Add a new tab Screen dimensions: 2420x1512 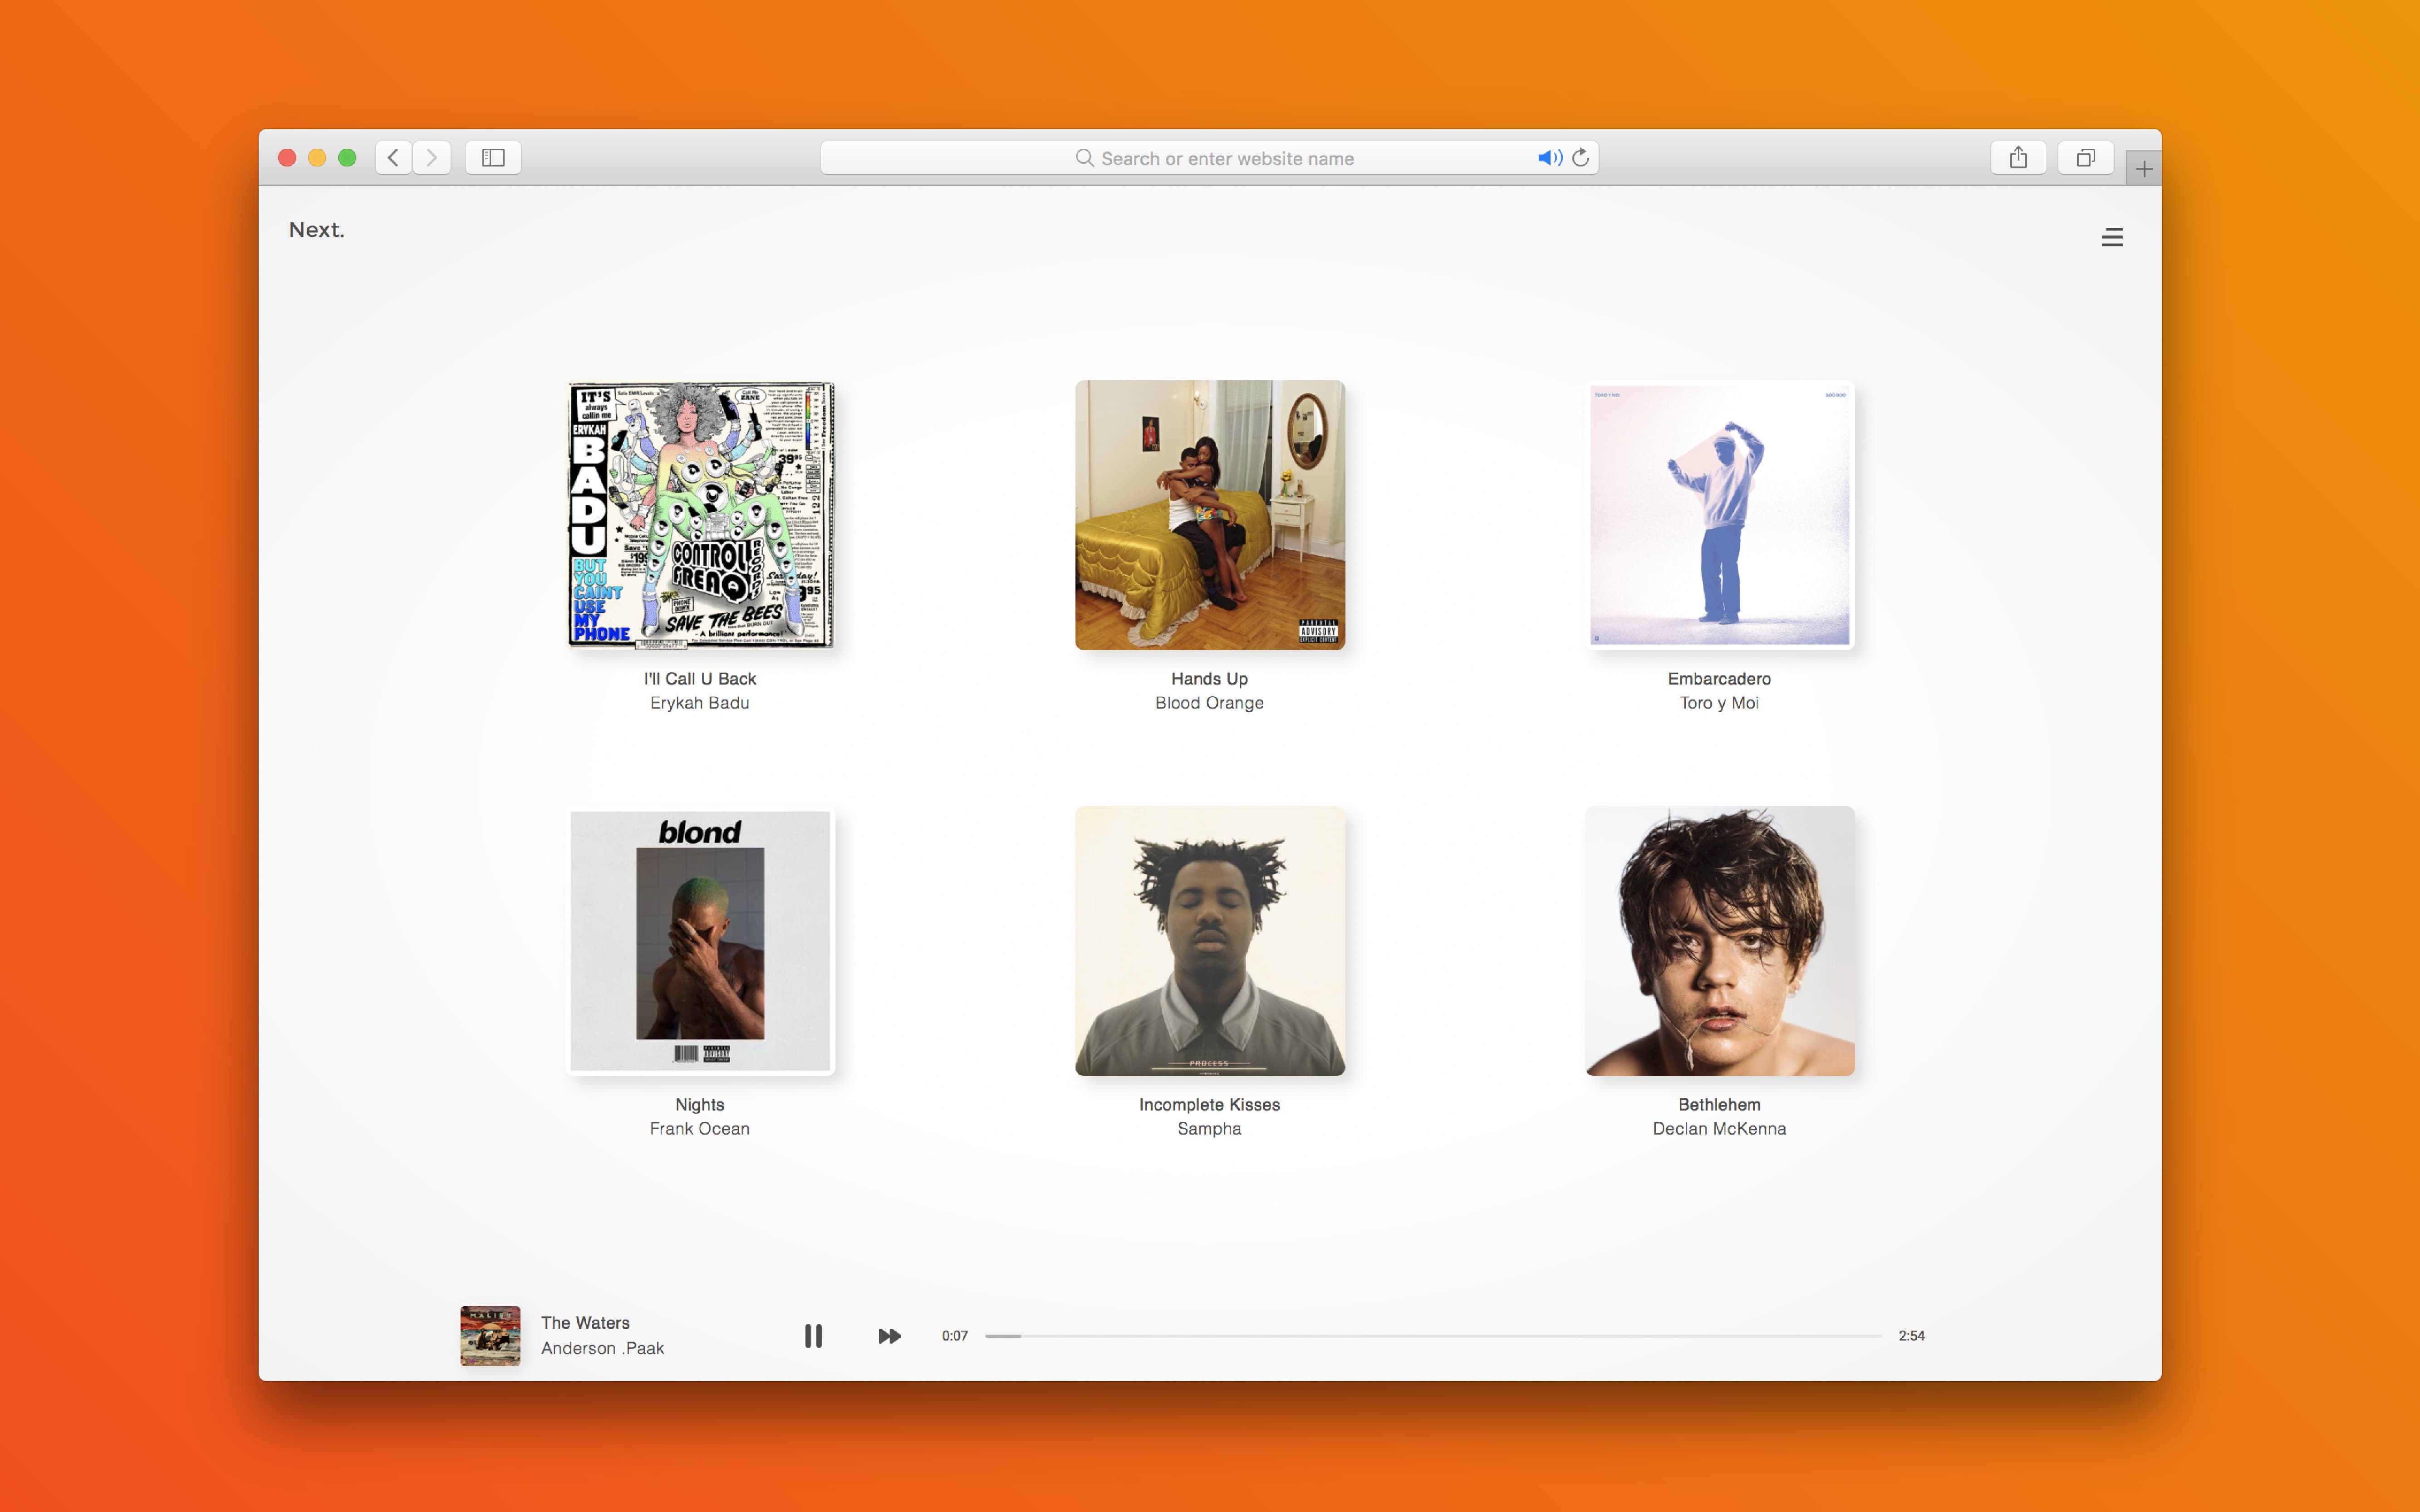(2143, 169)
